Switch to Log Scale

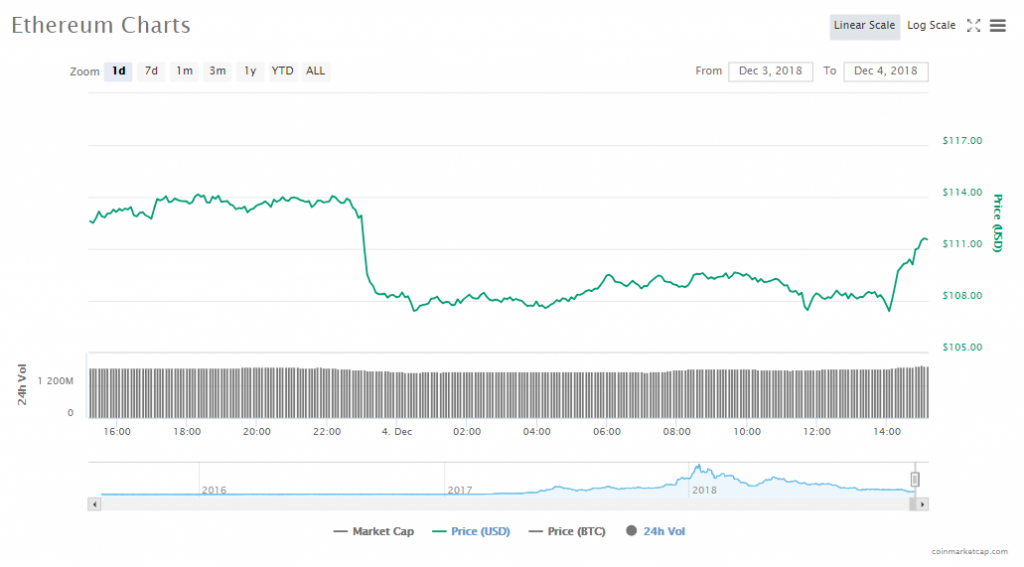pyautogui.click(x=931, y=26)
